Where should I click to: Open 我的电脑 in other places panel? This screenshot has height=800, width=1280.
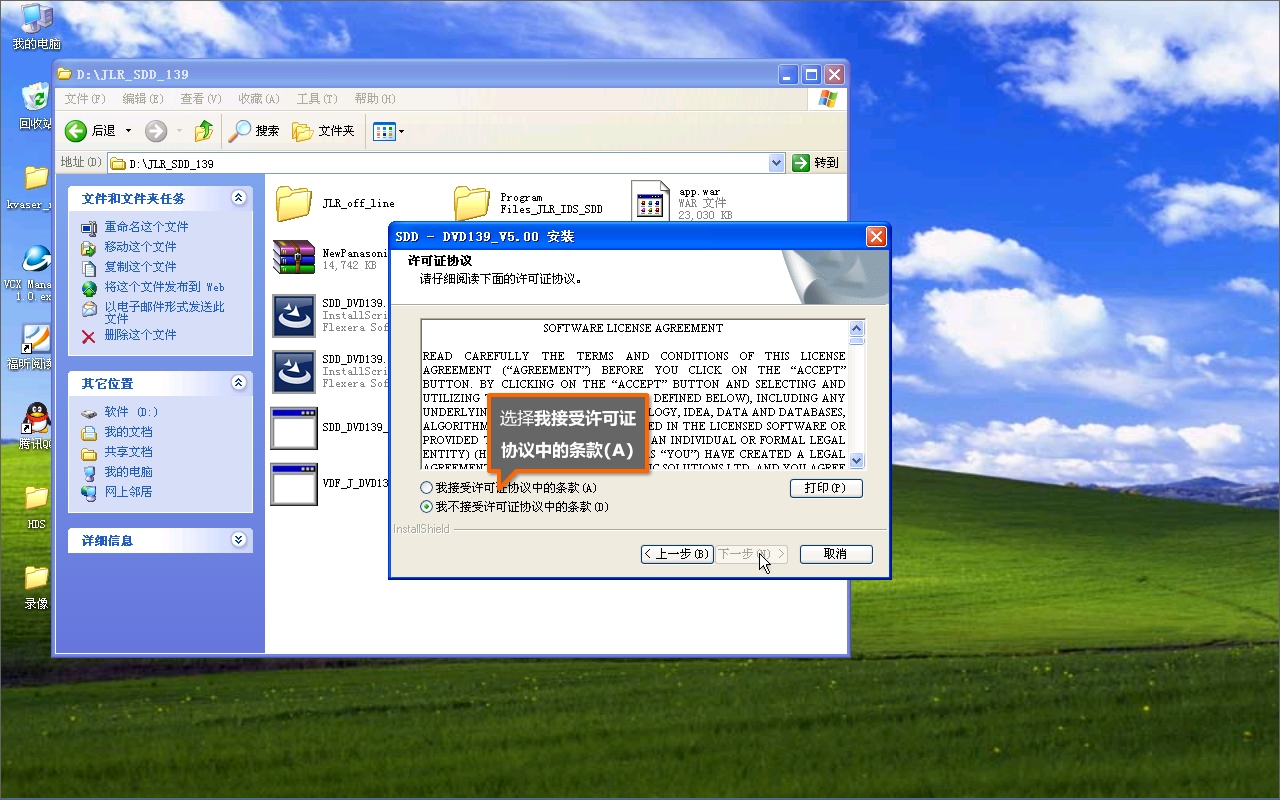128,472
